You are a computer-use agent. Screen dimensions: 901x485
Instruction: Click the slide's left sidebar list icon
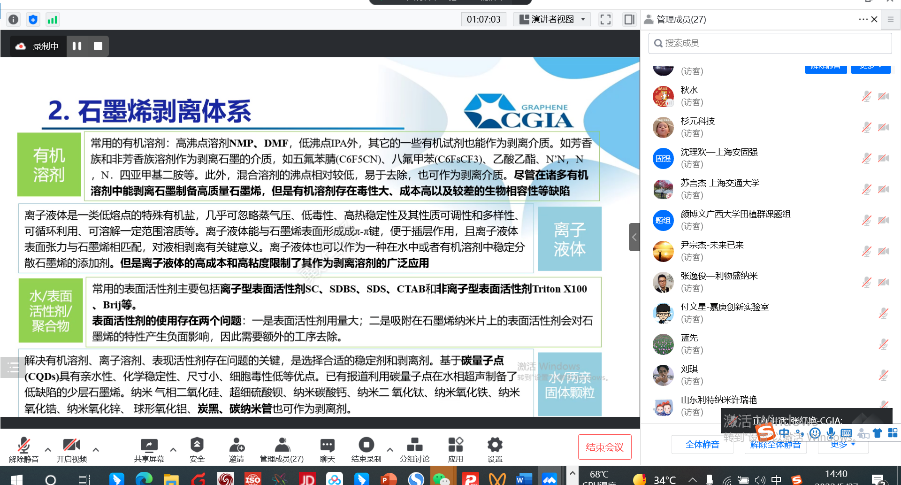tap(11, 367)
